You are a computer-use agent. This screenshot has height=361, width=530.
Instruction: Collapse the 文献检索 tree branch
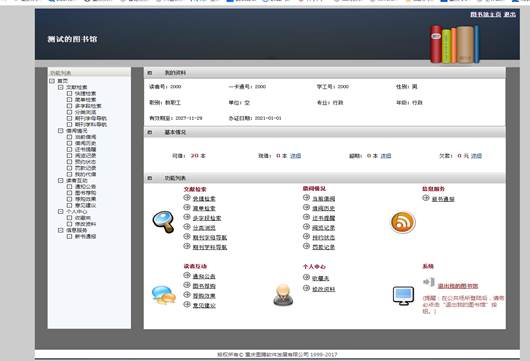point(61,87)
